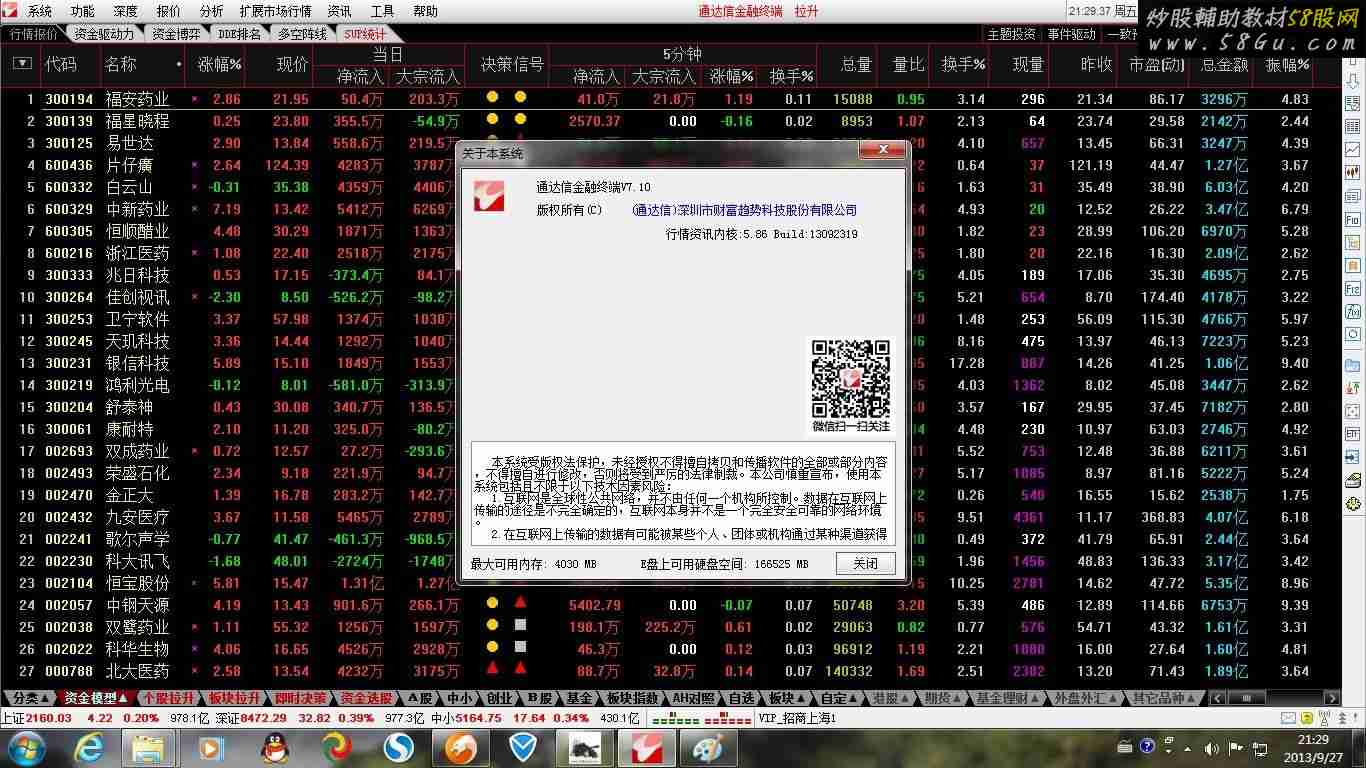Expand the 分类 bottom tab menu
1366x768 pixels.
pyautogui.click(x=28, y=698)
